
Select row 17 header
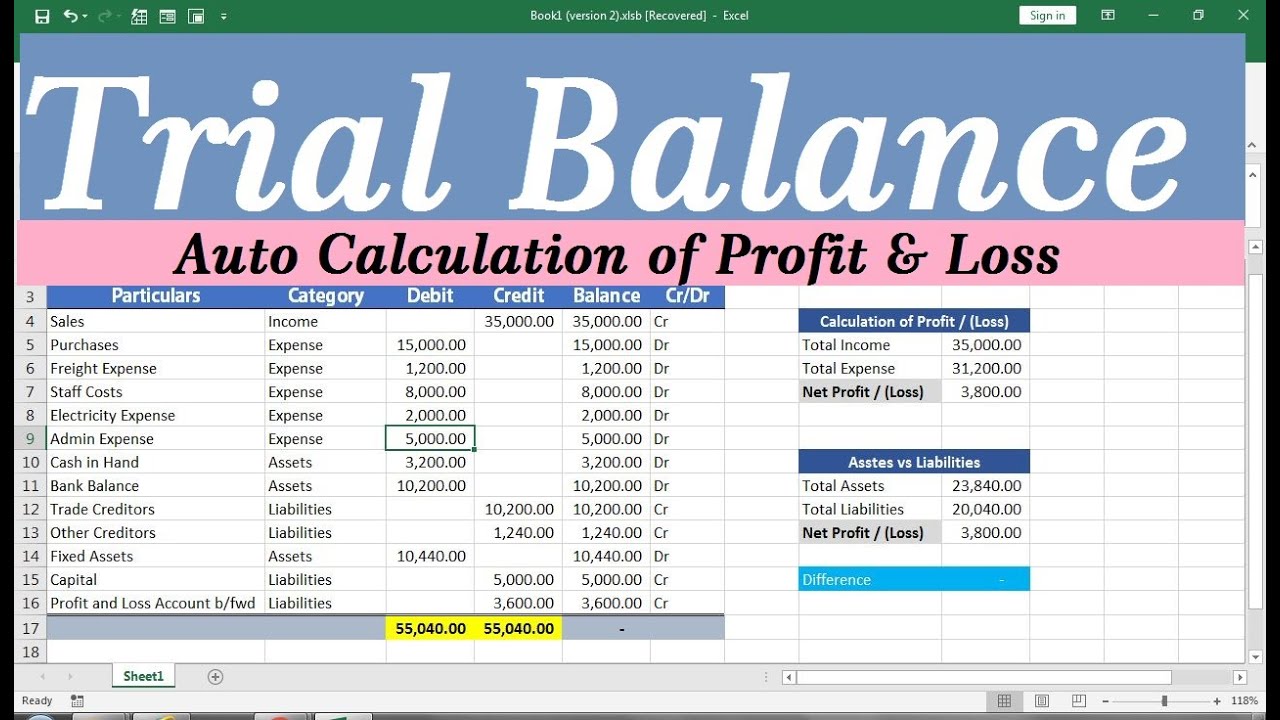pos(30,628)
